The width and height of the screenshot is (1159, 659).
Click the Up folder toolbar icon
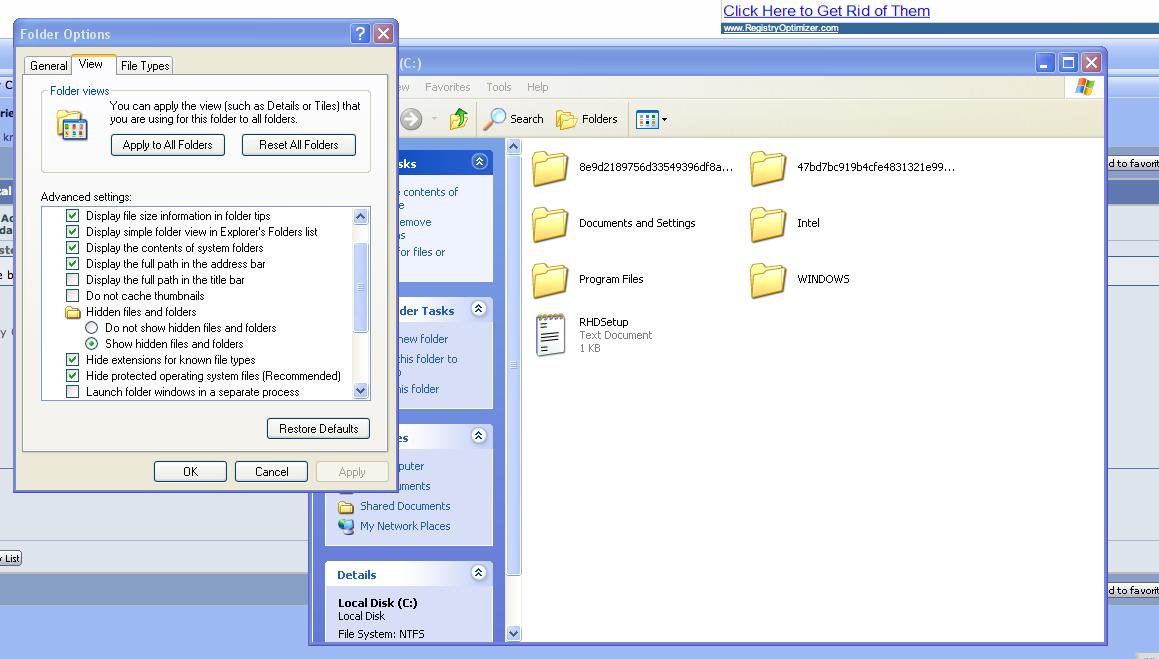click(x=459, y=119)
